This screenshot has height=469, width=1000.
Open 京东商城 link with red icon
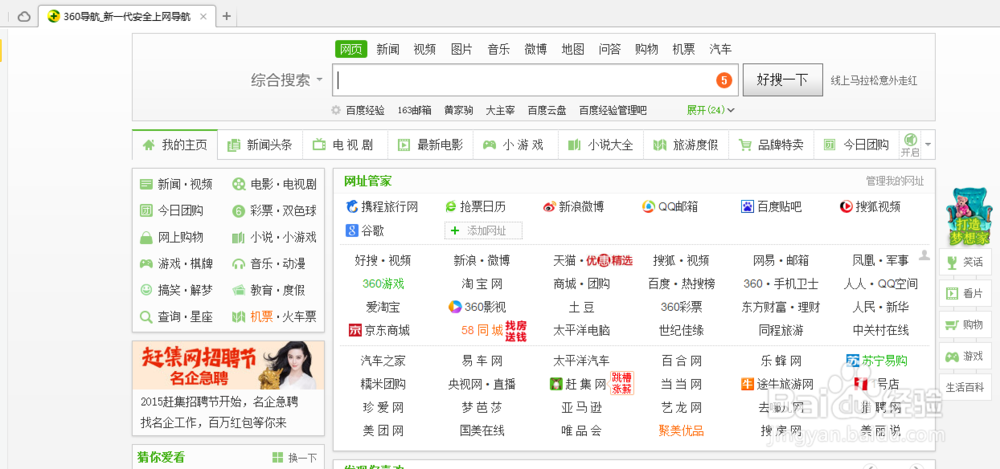click(379, 331)
